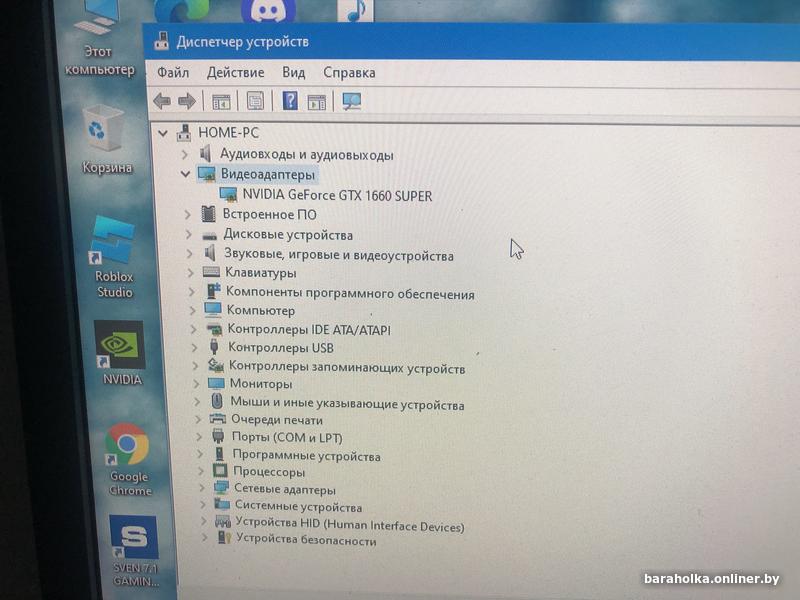The image size is (800, 600).
Task: Select Устройства HID (Human Interface Devices)
Action: pyautogui.click(x=350, y=524)
